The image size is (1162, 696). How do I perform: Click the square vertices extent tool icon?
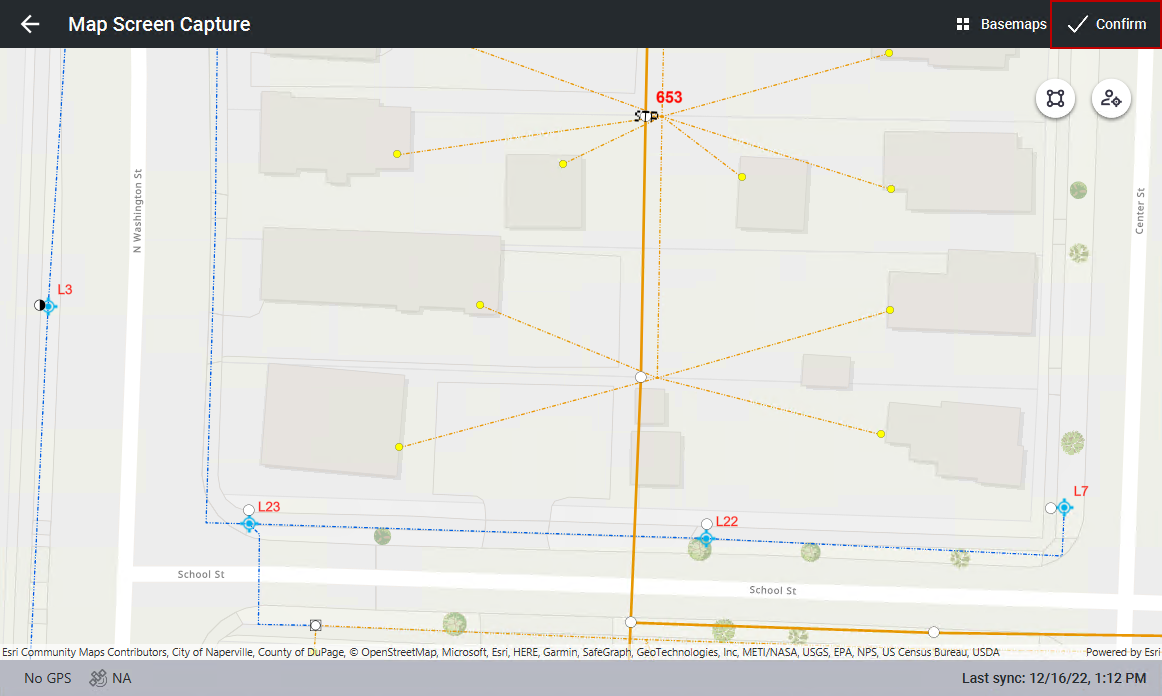tap(1055, 98)
